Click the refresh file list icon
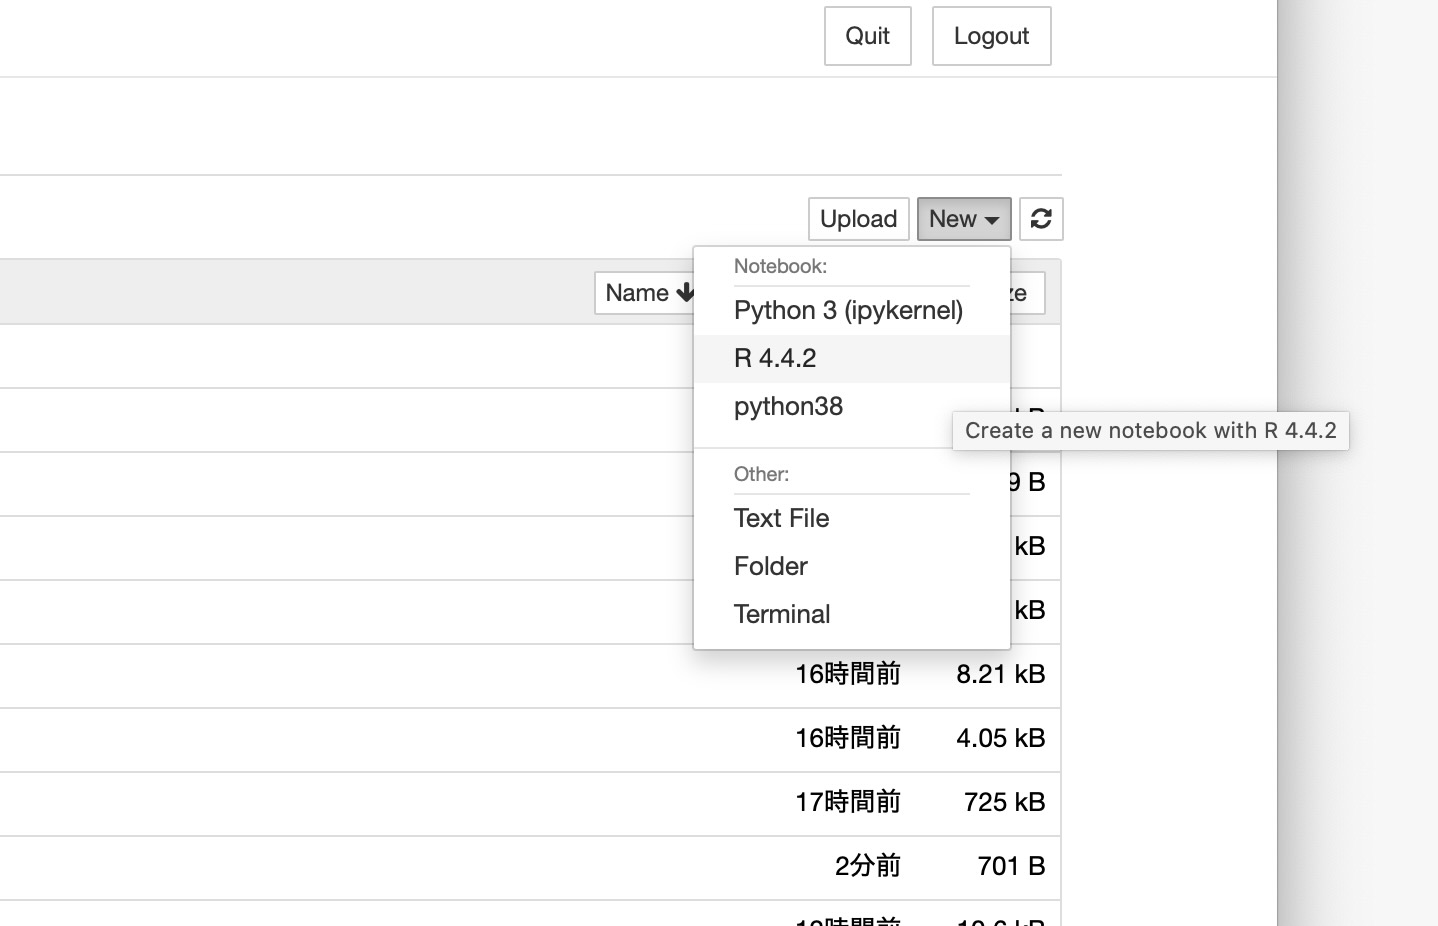This screenshot has height=926, width=1438. 1041,219
